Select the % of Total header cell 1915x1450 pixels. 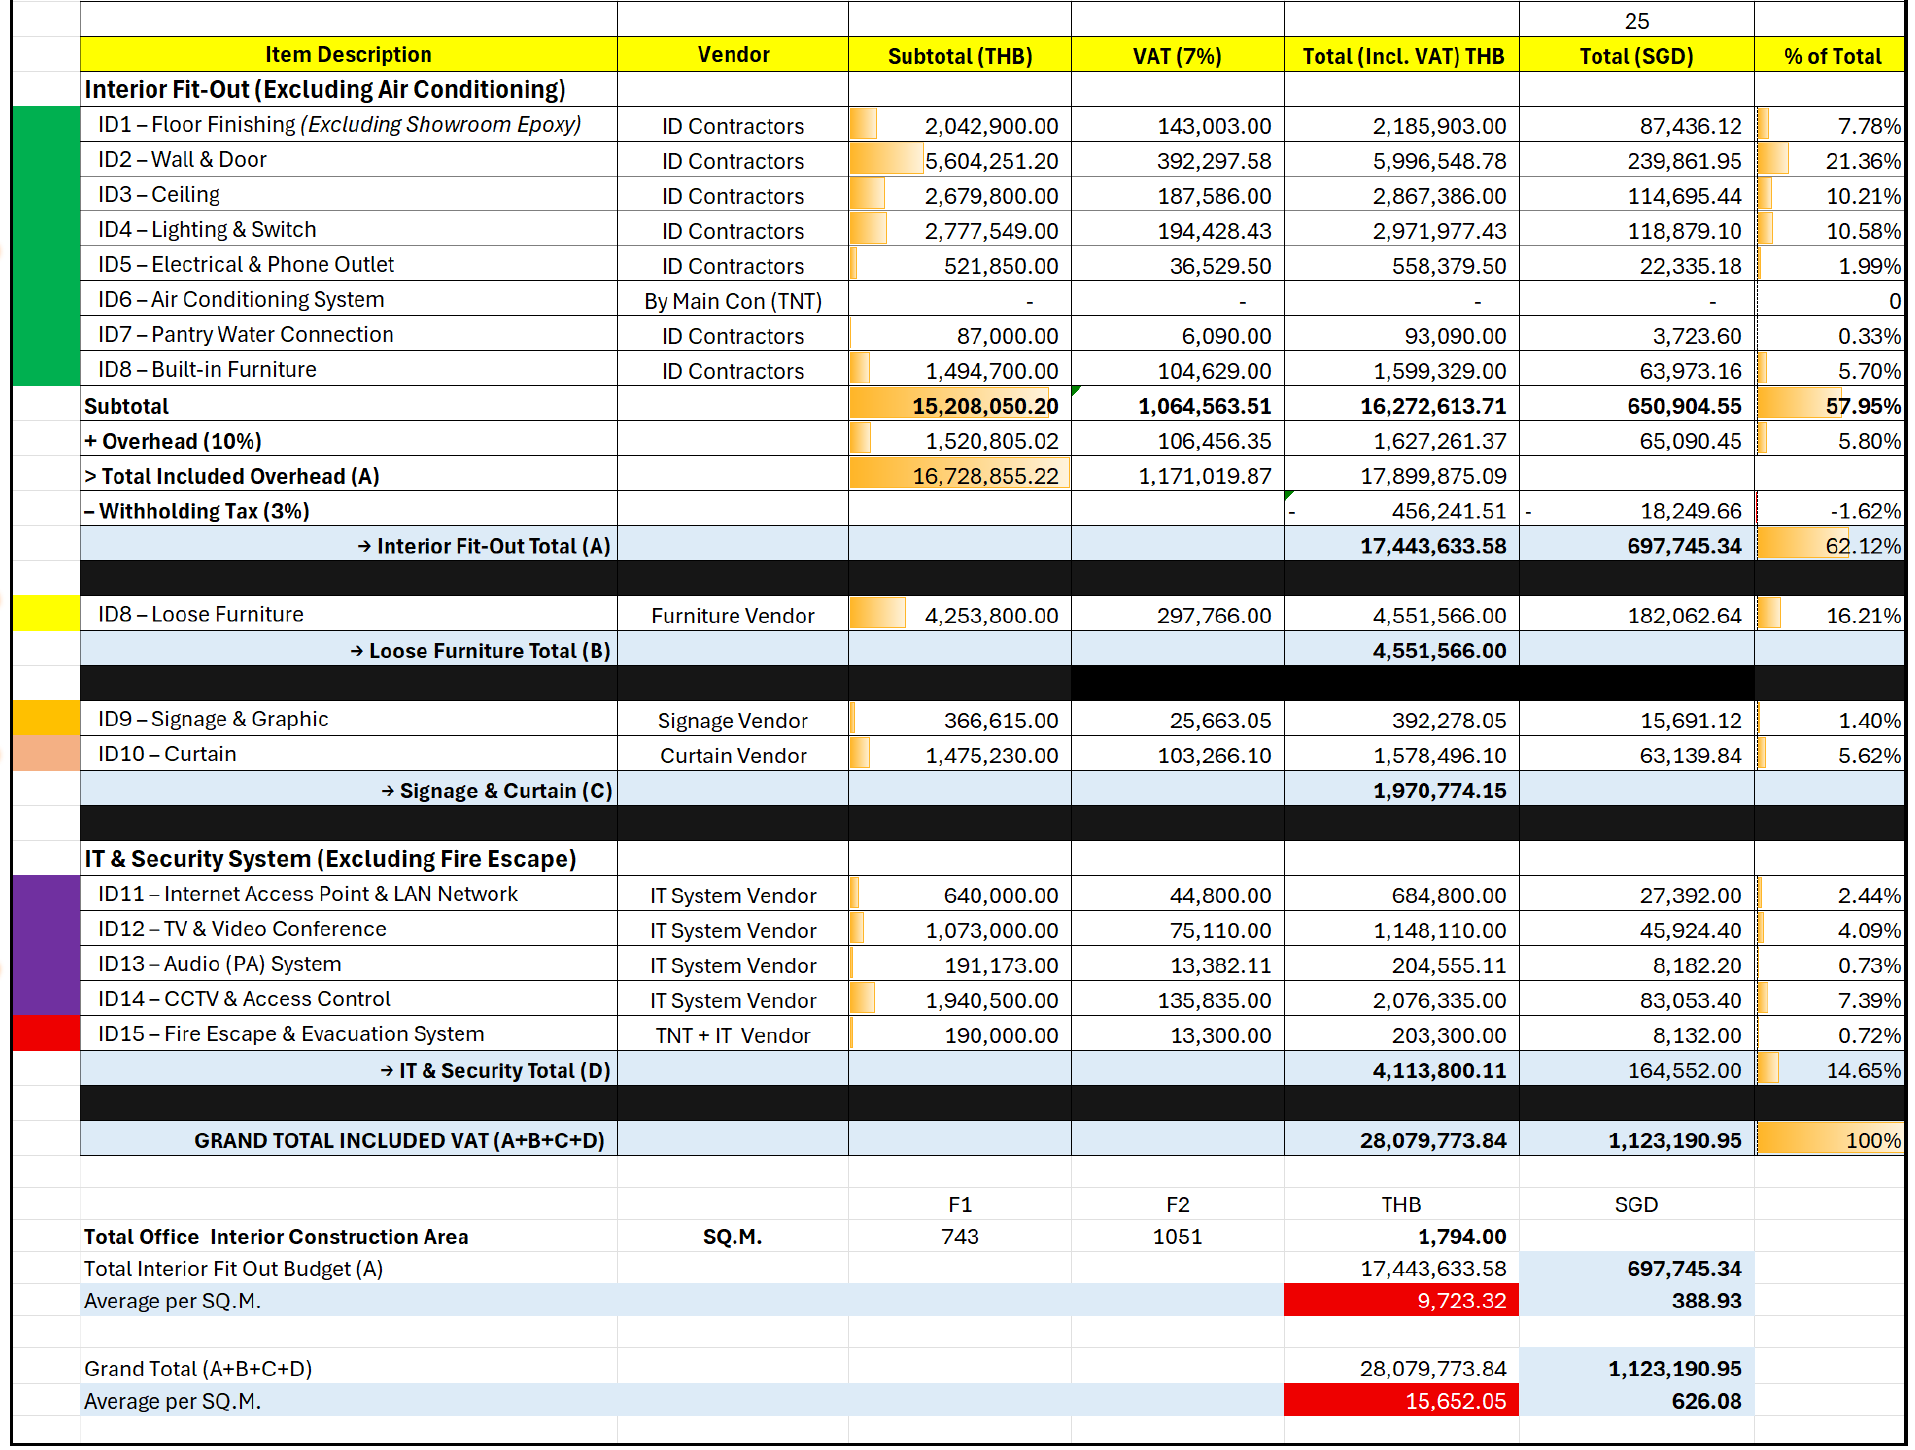click(1831, 56)
